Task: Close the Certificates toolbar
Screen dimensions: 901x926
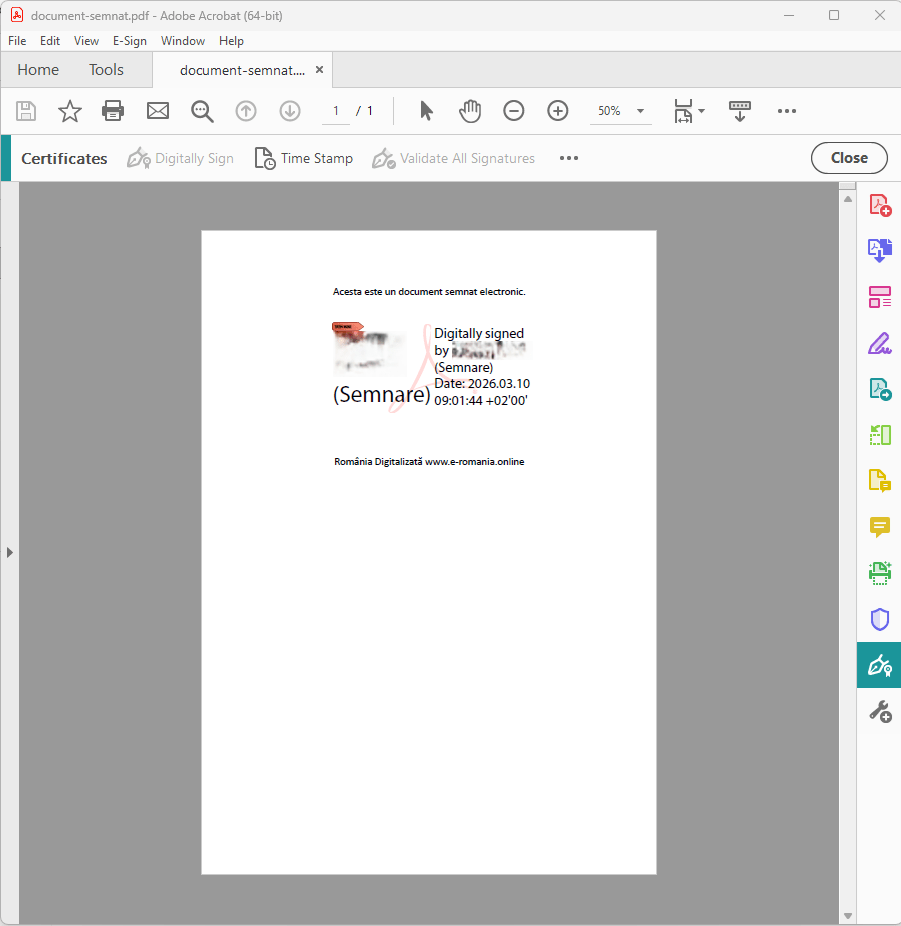Action: [x=848, y=158]
